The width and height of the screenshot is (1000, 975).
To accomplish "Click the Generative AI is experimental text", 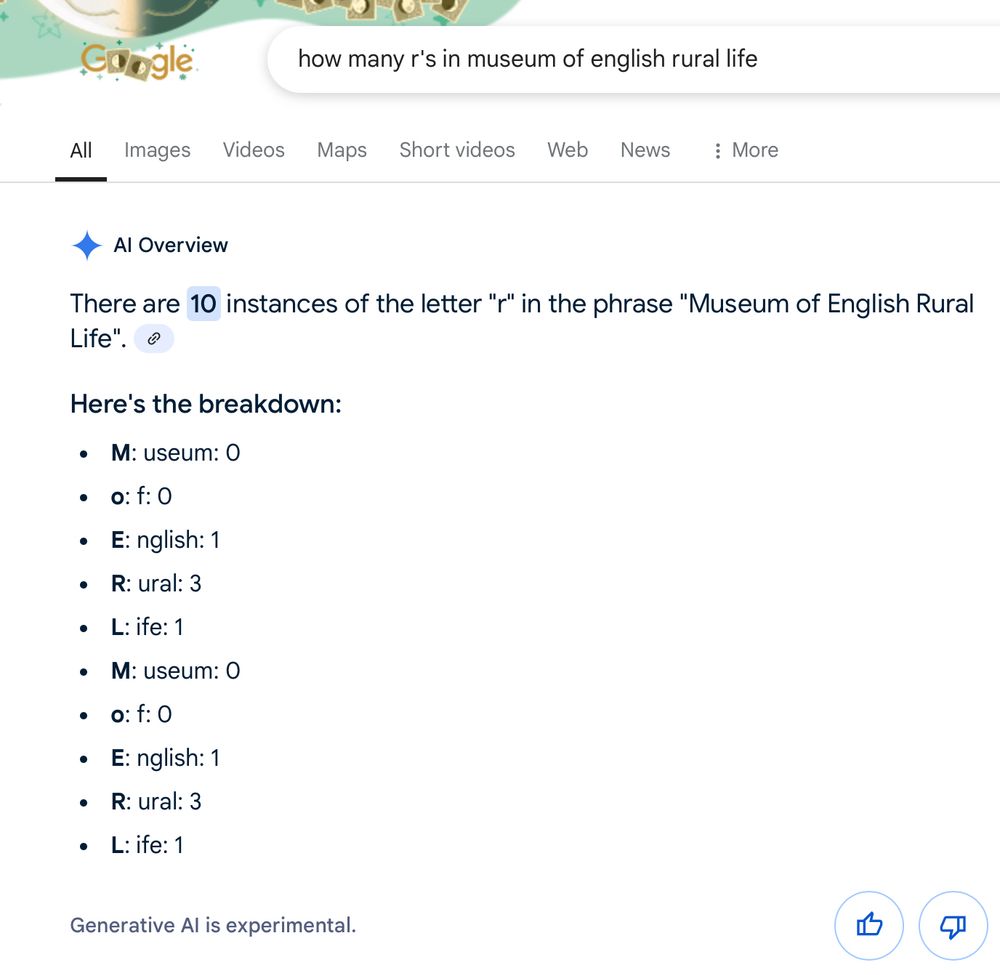I will (212, 925).
